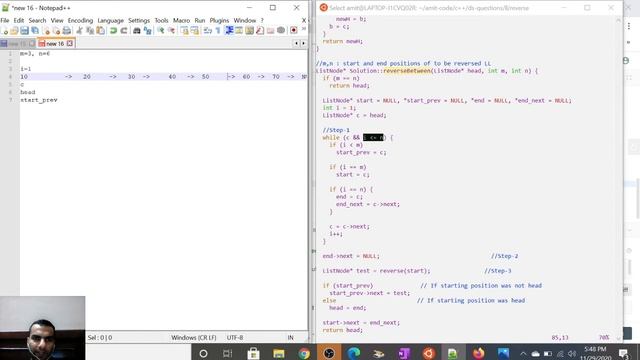
Task: Cut selection with the scissors icon
Action: point(80,31)
